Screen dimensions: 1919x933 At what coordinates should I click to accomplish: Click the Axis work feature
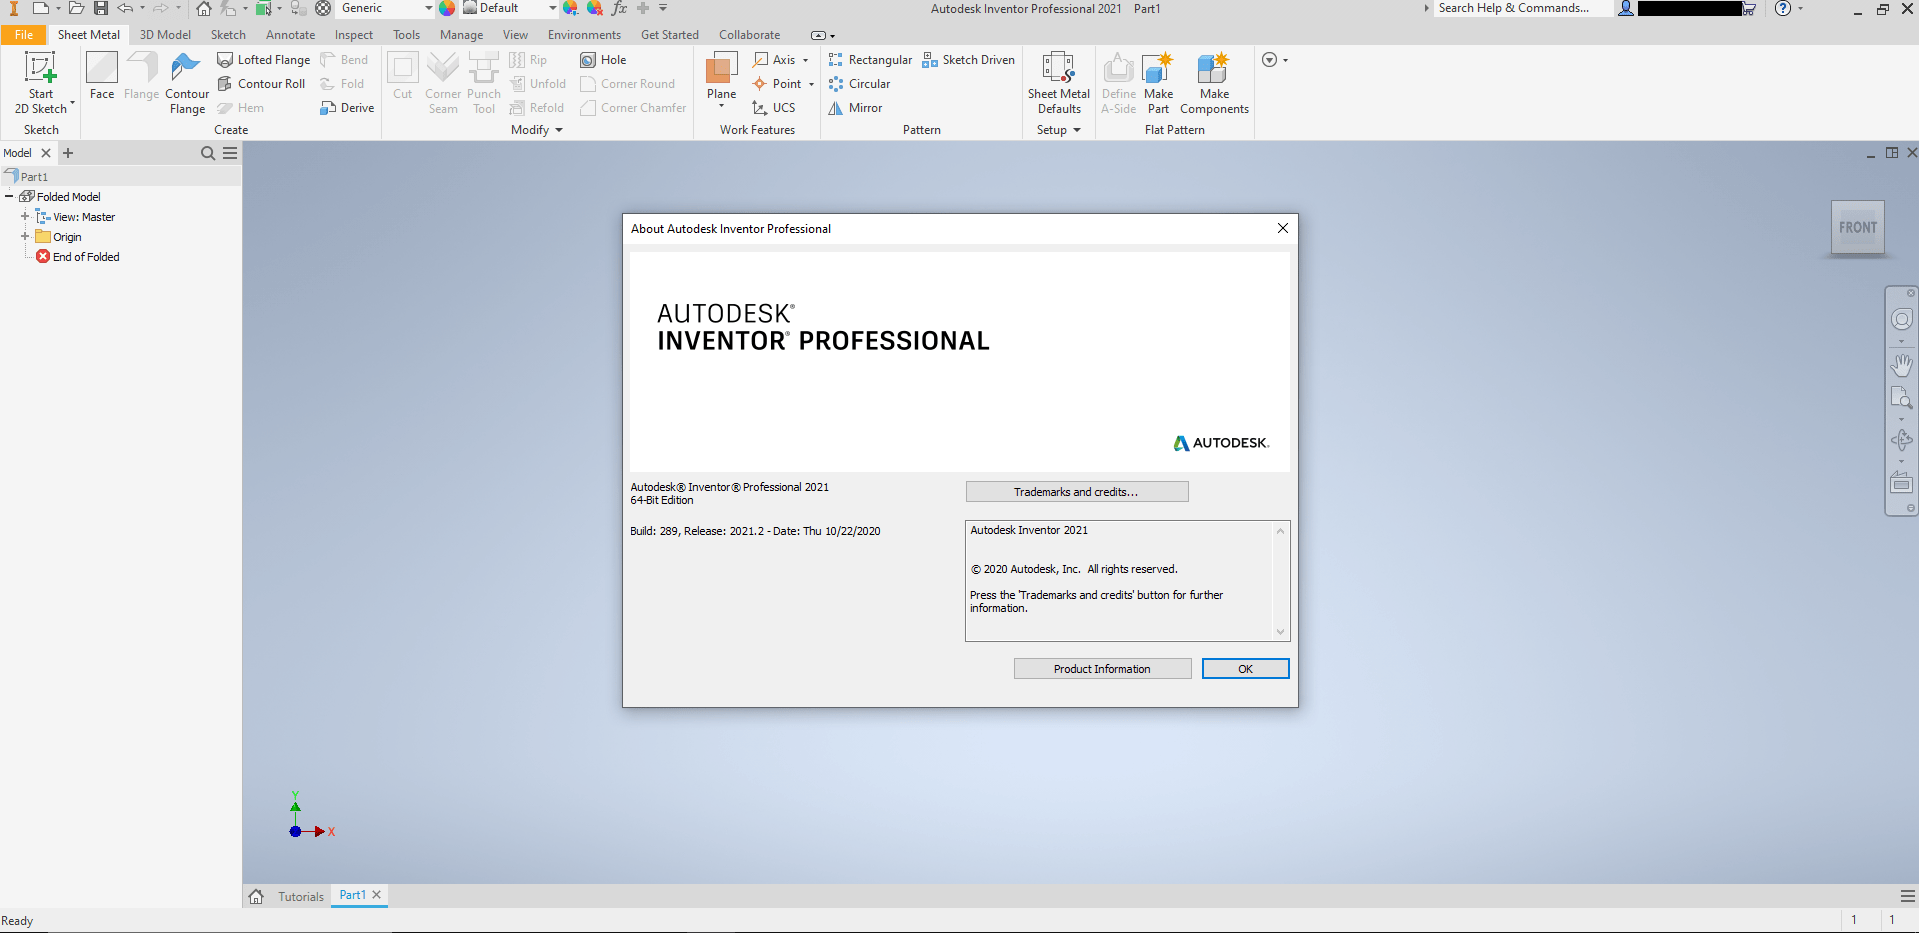click(x=775, y=60)
